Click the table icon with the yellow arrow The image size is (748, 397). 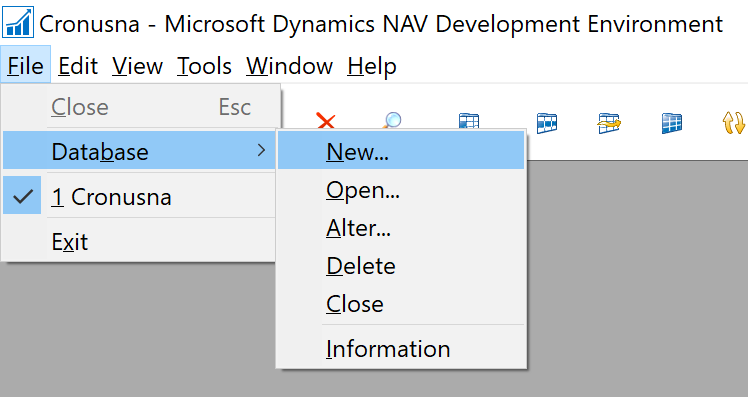[609, 123]
